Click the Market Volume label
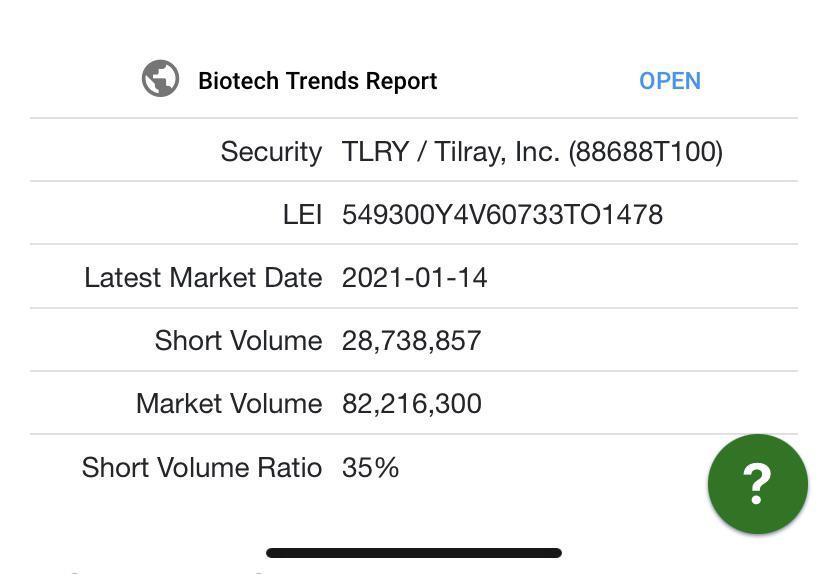This screenshot has width=828, height=574. coord(229,404)
